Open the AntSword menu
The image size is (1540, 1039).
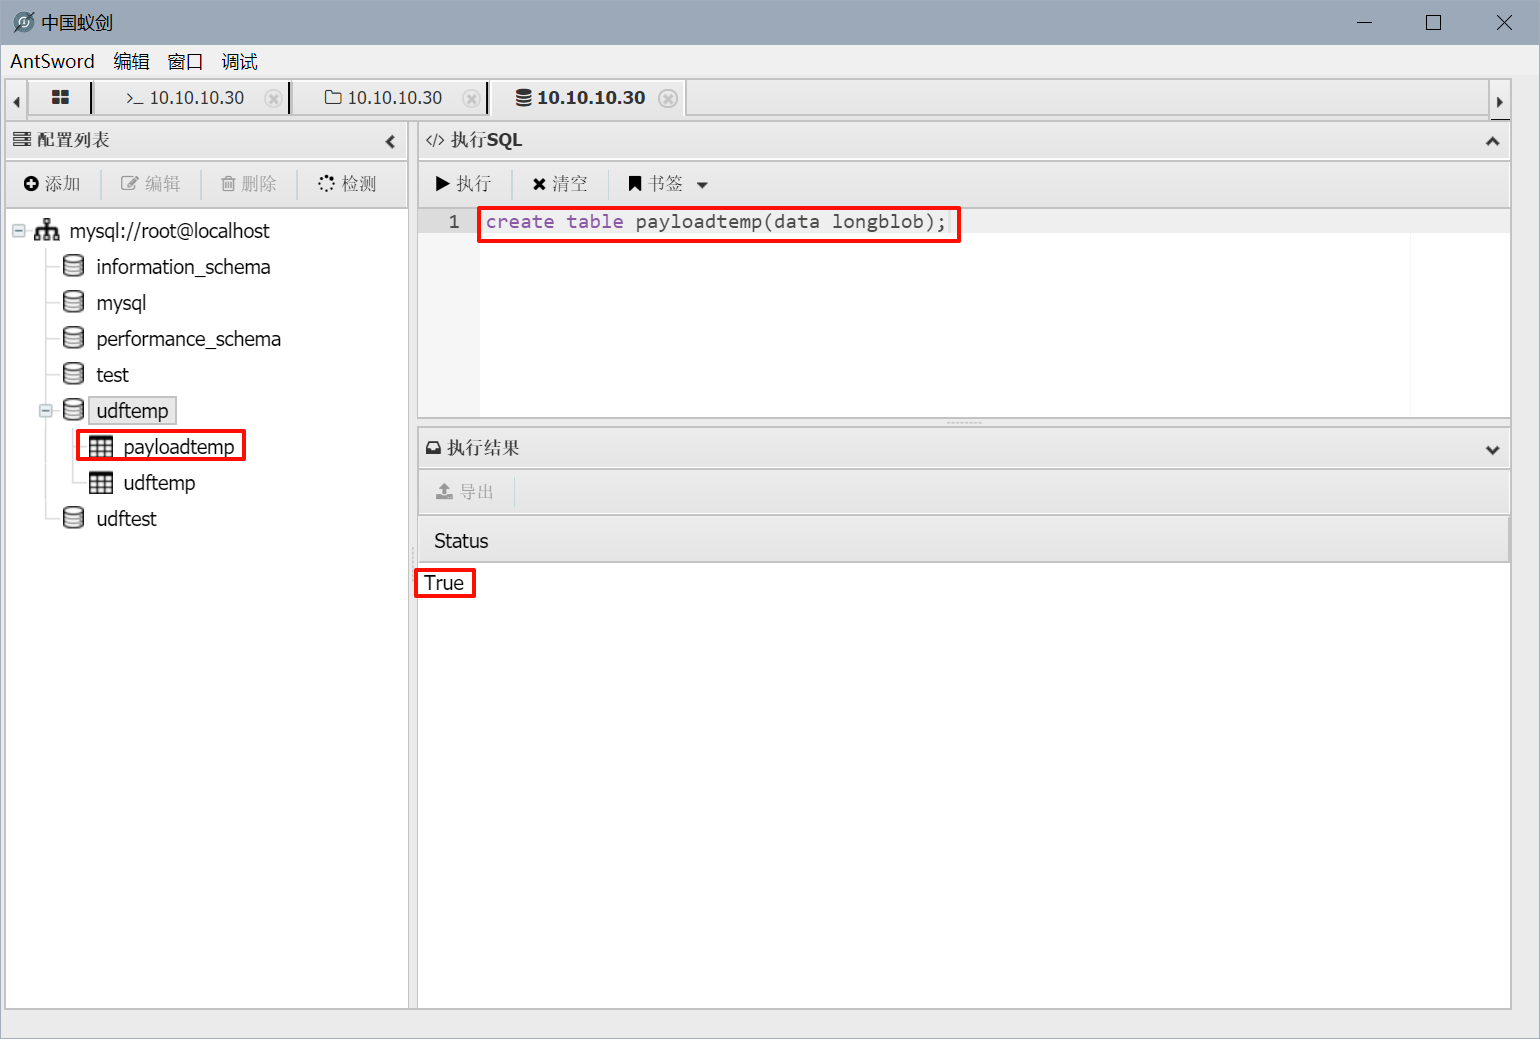(52, 62)
